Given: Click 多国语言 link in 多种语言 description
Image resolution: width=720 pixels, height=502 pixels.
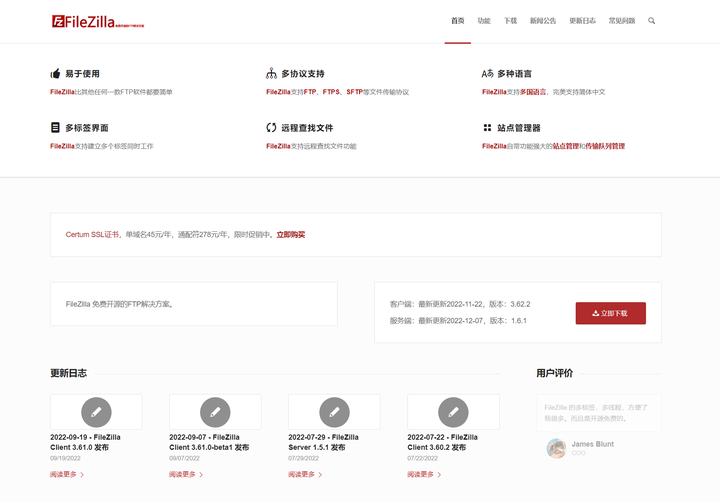Looking at the screenshot, I should click(x=533, y=92).
